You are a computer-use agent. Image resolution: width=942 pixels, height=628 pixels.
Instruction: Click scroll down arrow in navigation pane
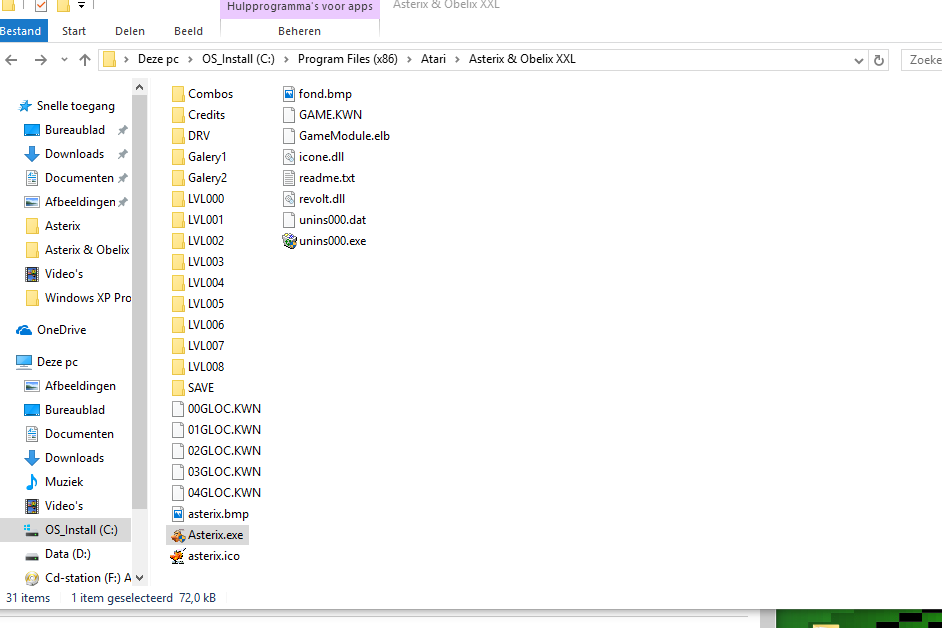pos(139,578)
